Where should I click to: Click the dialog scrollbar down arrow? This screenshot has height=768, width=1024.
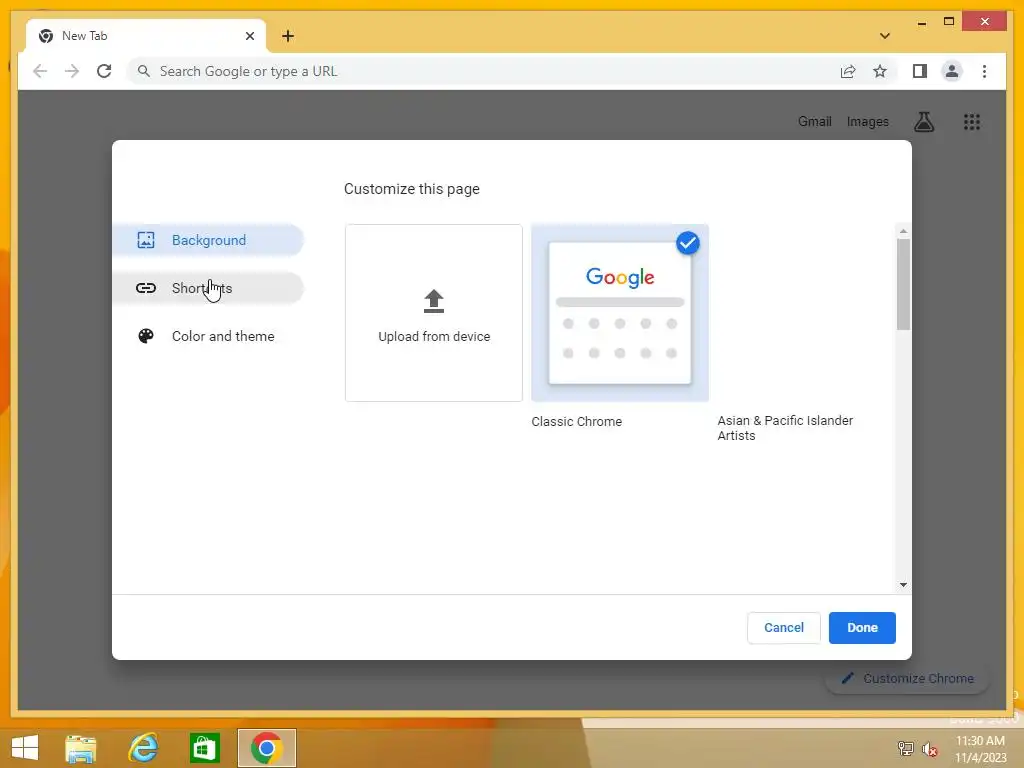pyautogui.click(x=903, y=584)
